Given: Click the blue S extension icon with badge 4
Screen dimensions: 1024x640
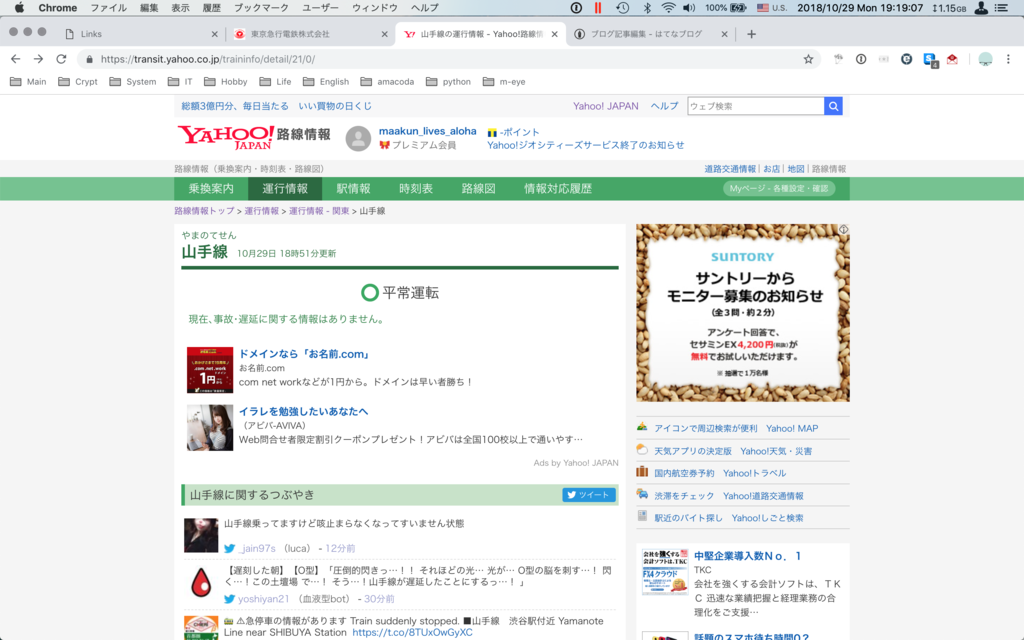Looking at the screenshot, I should coord(929,58).
